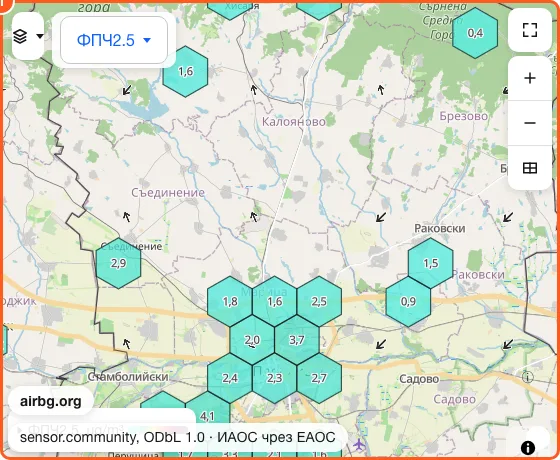Select the hexagon with value 2,4
Viewport: 560px width, 460px height.
[230, 378]
